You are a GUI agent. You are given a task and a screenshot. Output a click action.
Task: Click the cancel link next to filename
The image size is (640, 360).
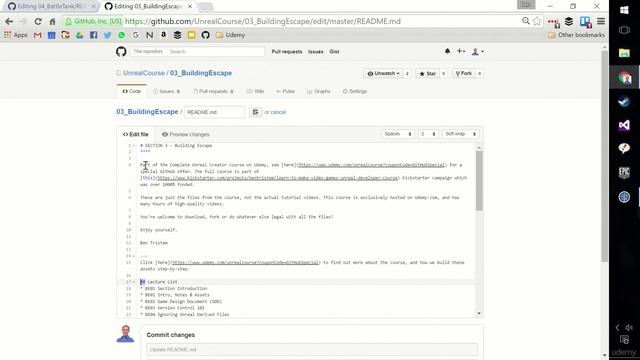tap(278, 112)
